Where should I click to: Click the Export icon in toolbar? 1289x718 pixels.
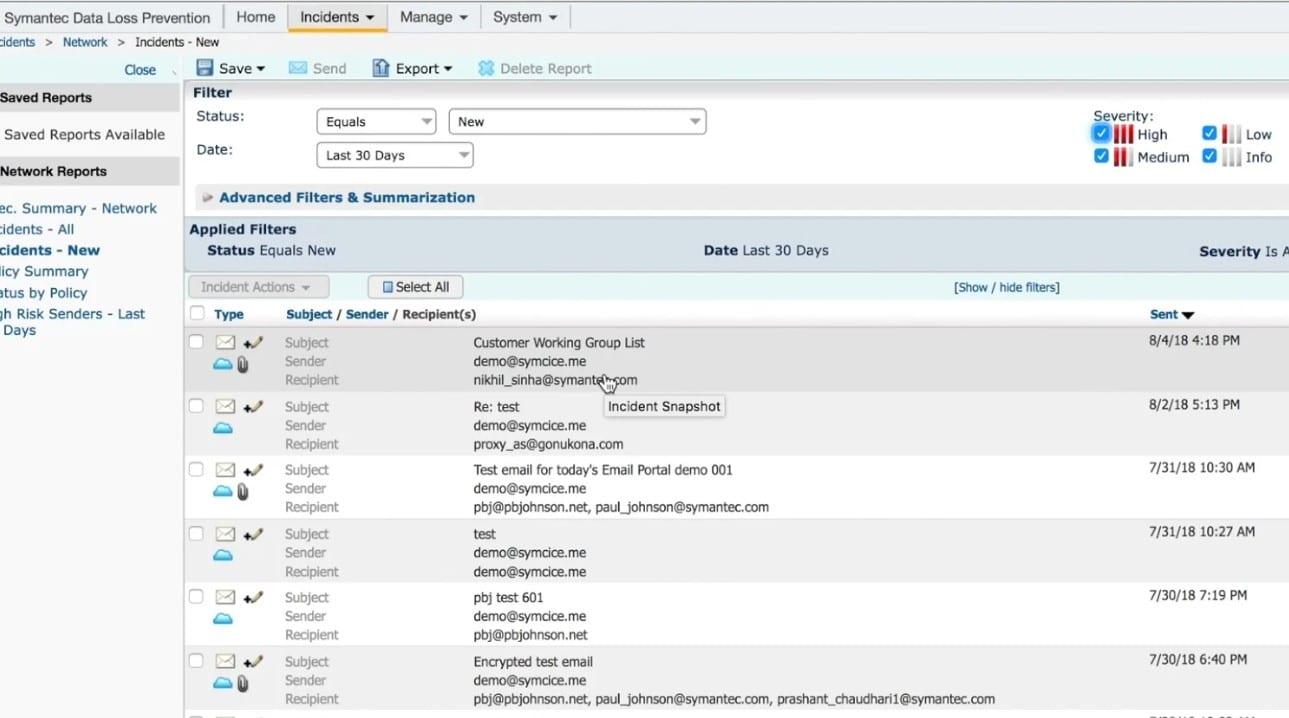pos(381,68)
